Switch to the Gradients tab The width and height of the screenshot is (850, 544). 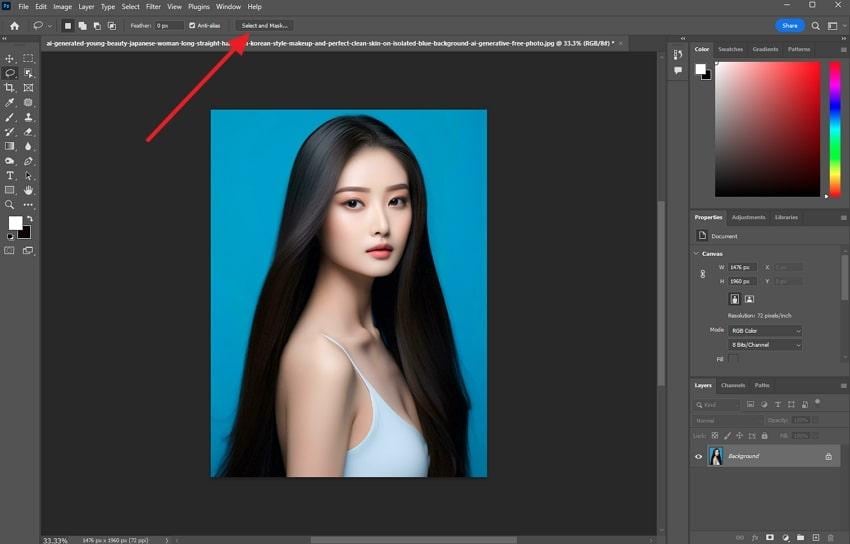coord(765,49)
